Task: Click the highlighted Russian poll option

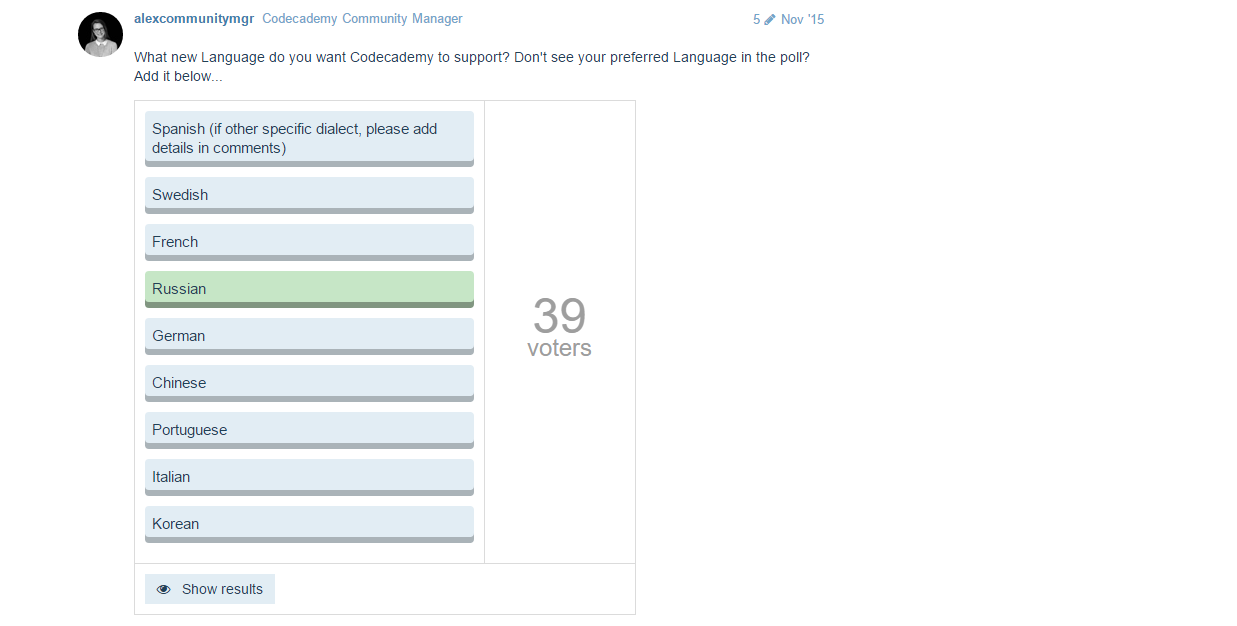Action: [x=309, y=289]
